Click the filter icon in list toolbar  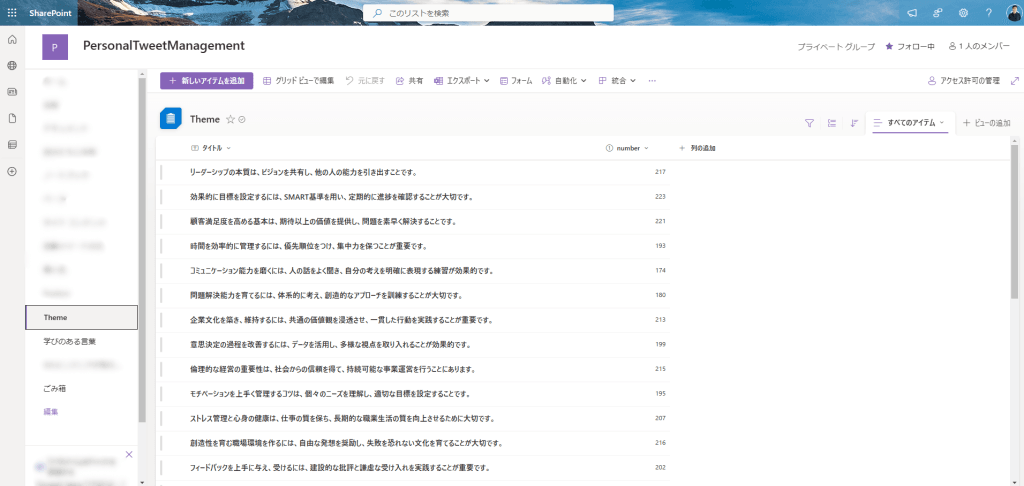pyautogui.click(x=809, y=123)
